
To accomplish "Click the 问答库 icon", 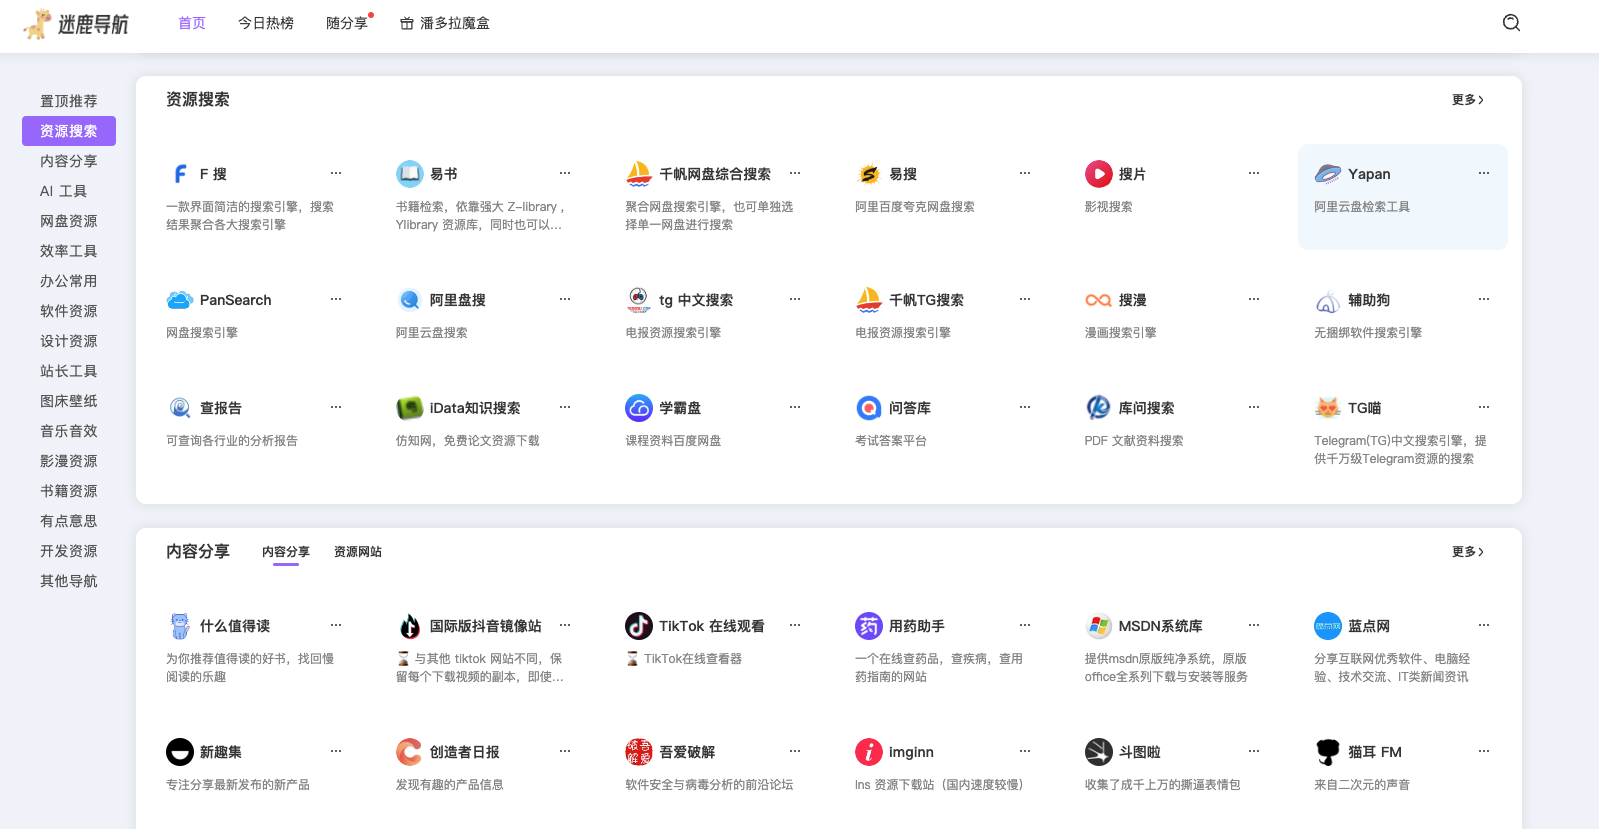I will click(x=869, y=408).
